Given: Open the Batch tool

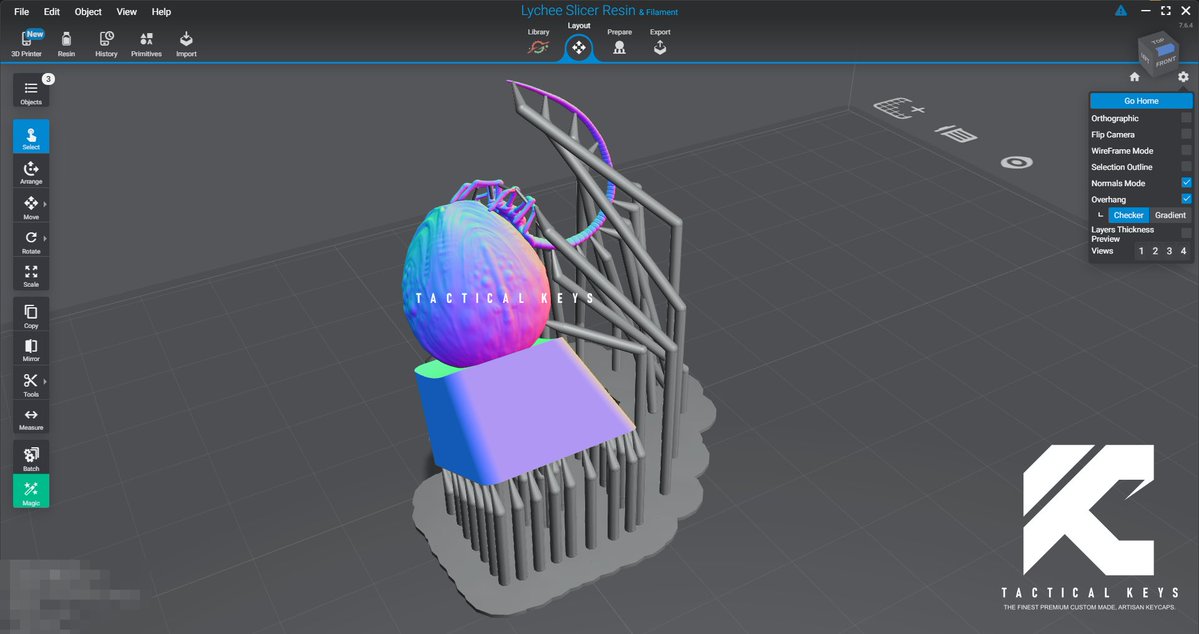Looking at the screenshot, I should [31, 457].
